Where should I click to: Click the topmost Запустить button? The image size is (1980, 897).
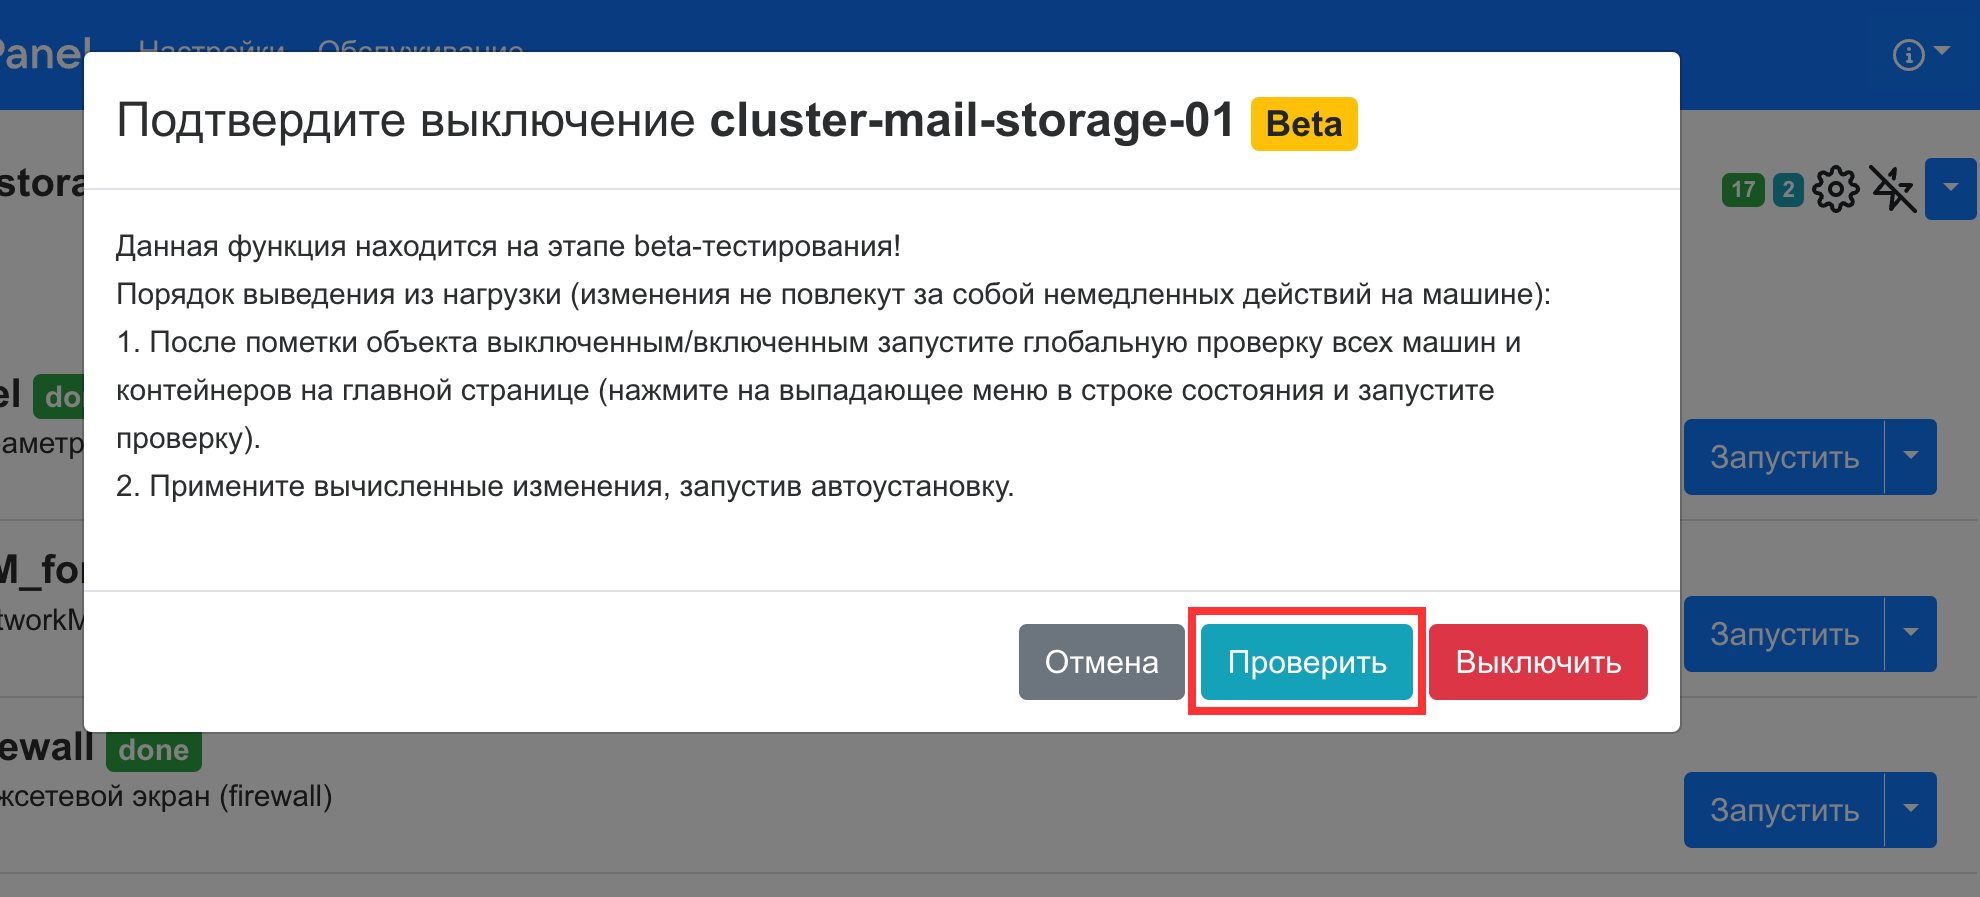(x=1784, y=457)
